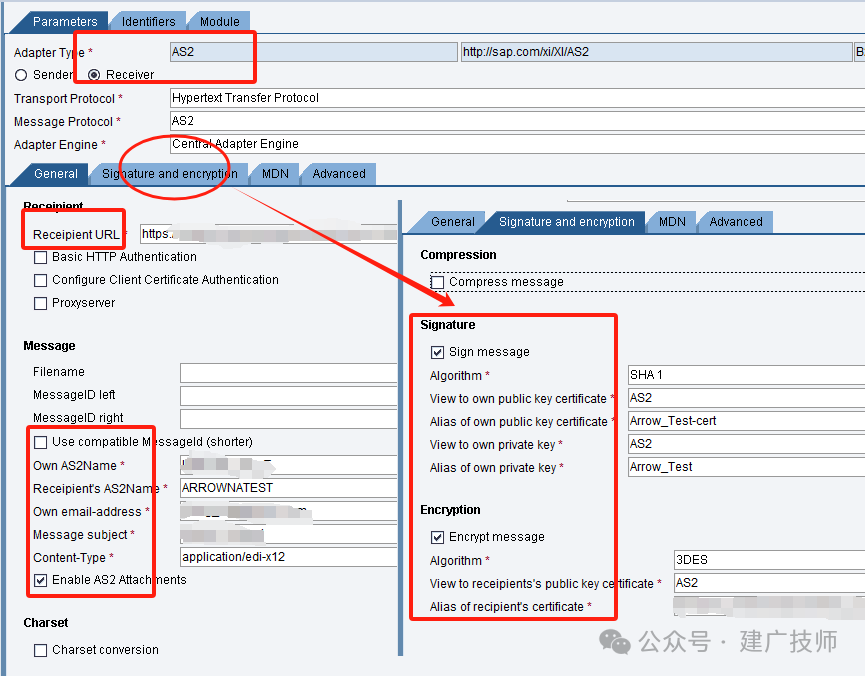Open the Message Protocol dropdown

(517, 121)
